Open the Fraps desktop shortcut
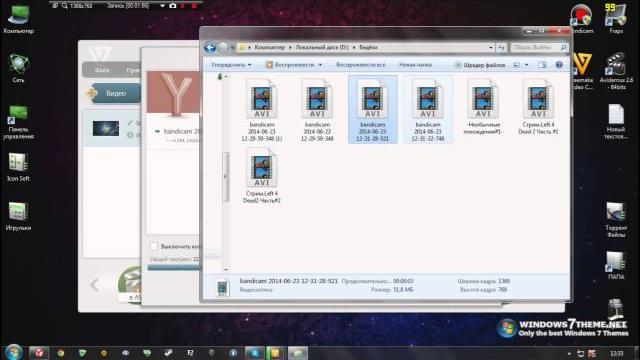 point(616,18)
